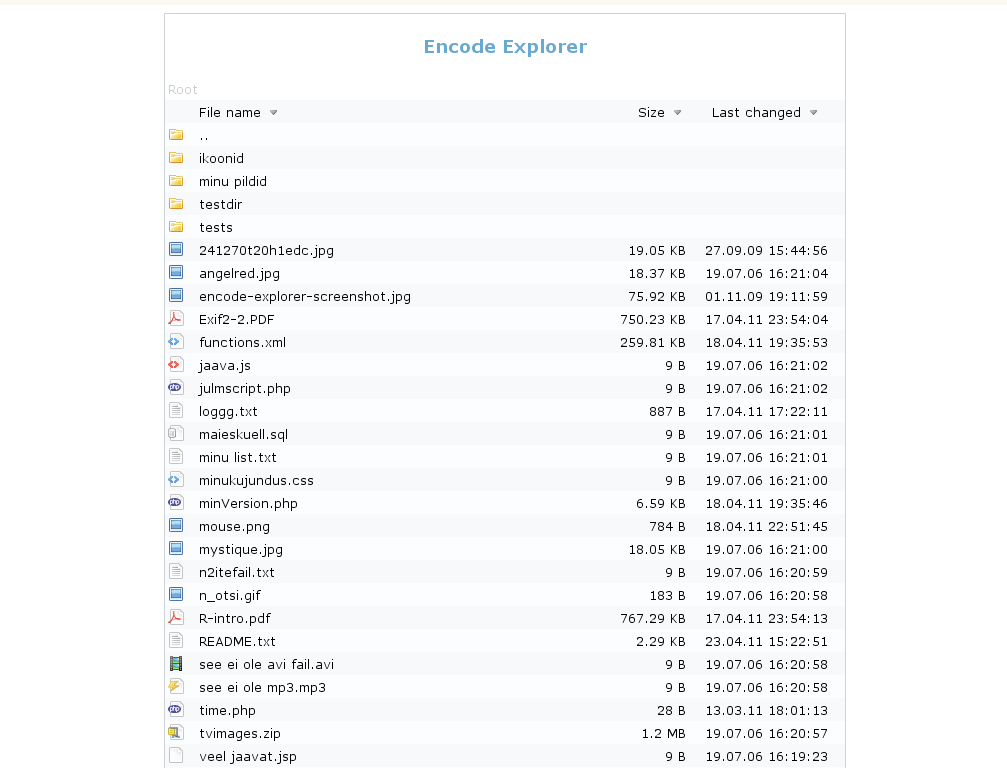Click the PHP icon beside minVersion.php
The height and width of the screenshot is (768, 1007).
click(x=176, y=503)
